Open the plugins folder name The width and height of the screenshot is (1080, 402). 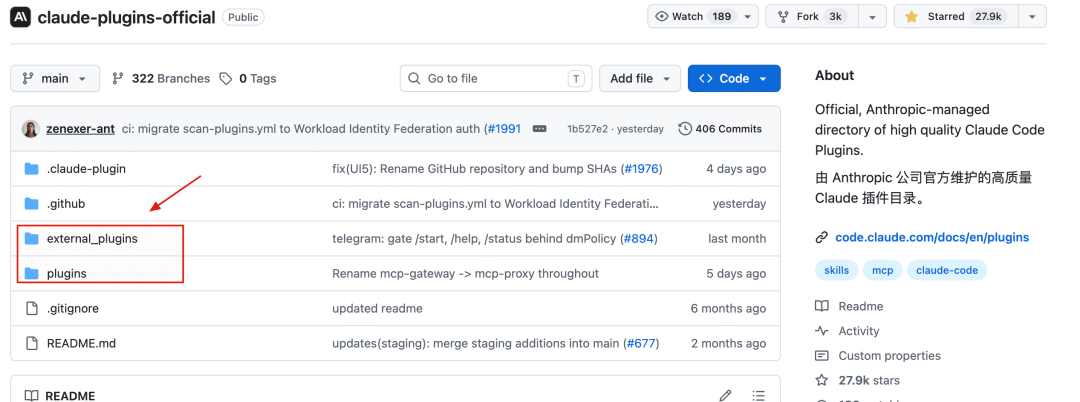click(x=67, y=273)
